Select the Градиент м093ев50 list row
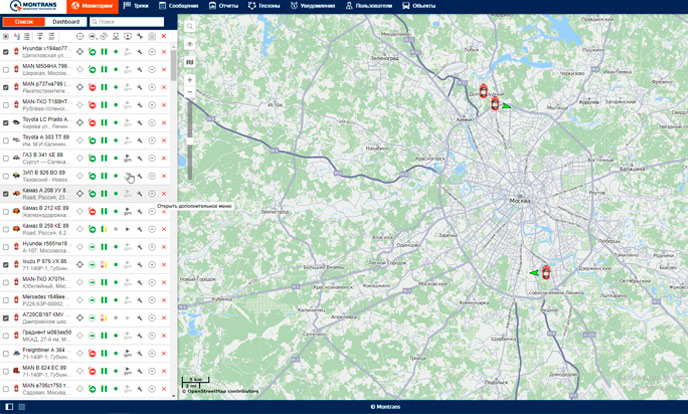Image resolution: width=688 pixels, height=414 pixels. click(85, 335)
